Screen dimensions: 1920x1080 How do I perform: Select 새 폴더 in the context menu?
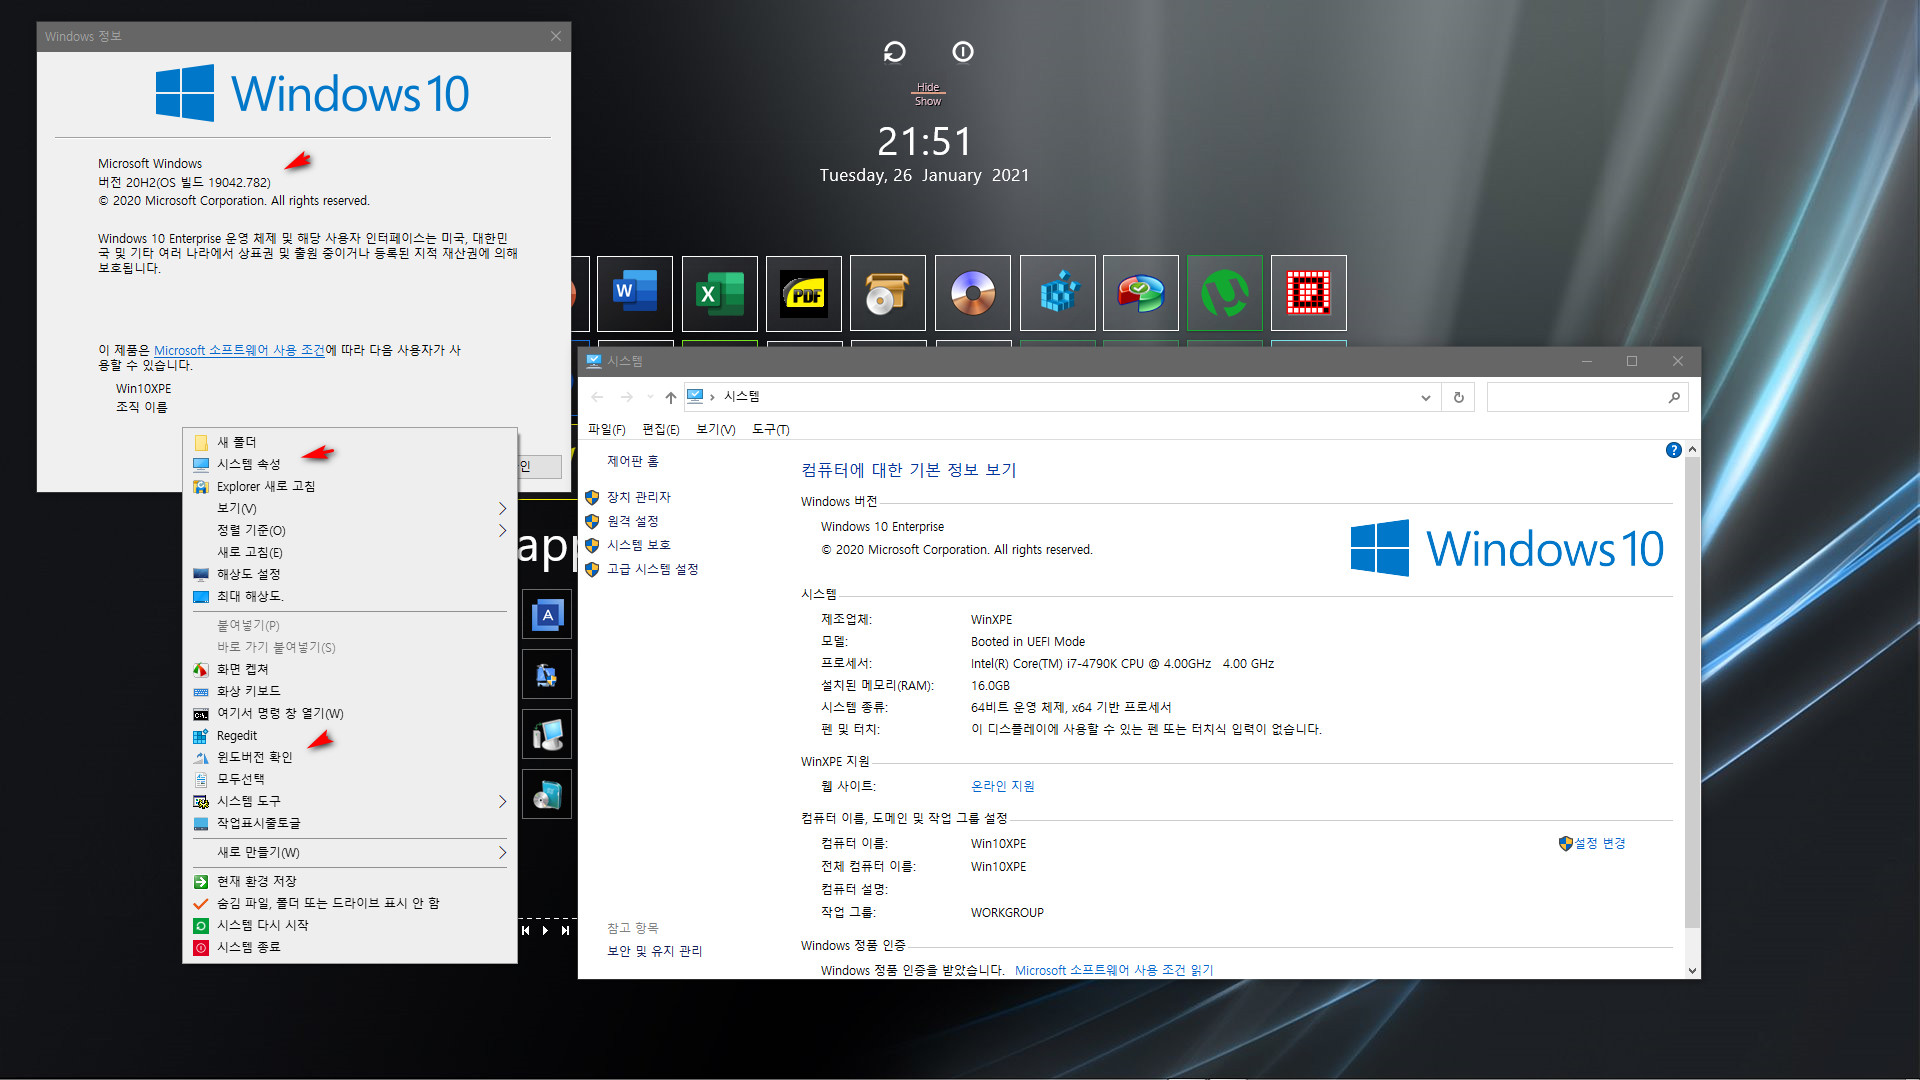(349, 442)
